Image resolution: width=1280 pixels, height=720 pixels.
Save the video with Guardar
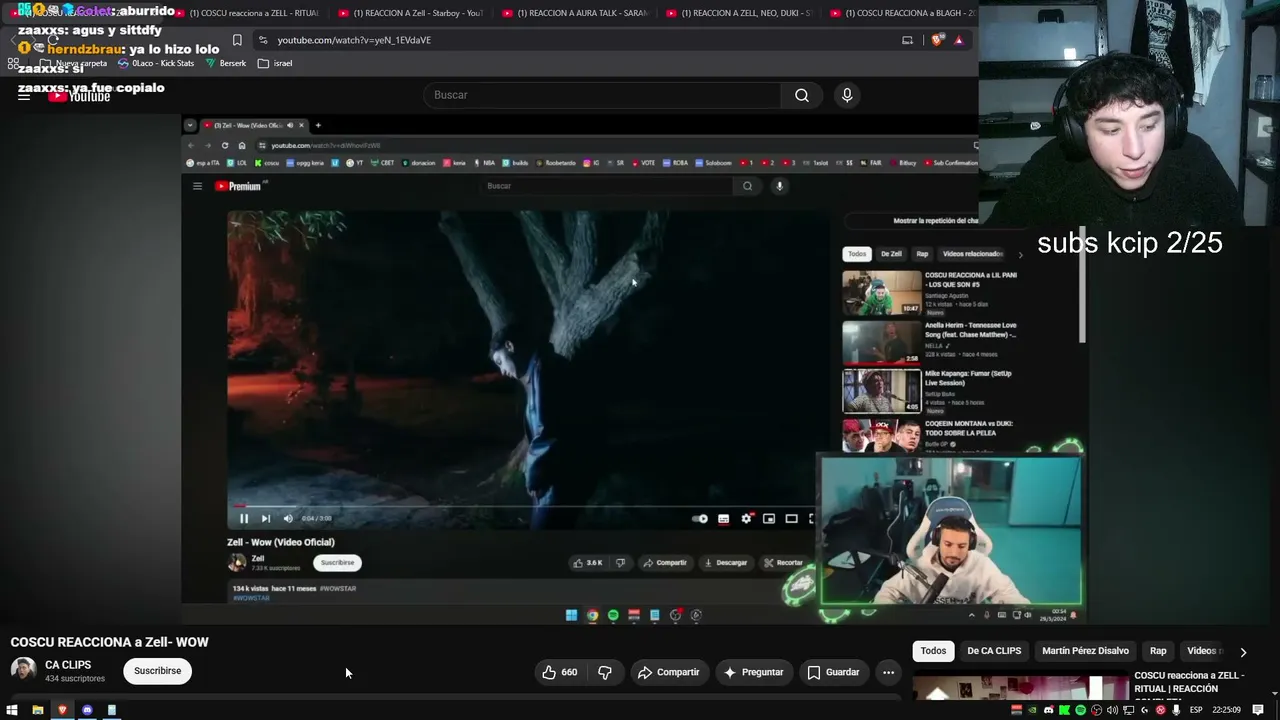point(833,672)
